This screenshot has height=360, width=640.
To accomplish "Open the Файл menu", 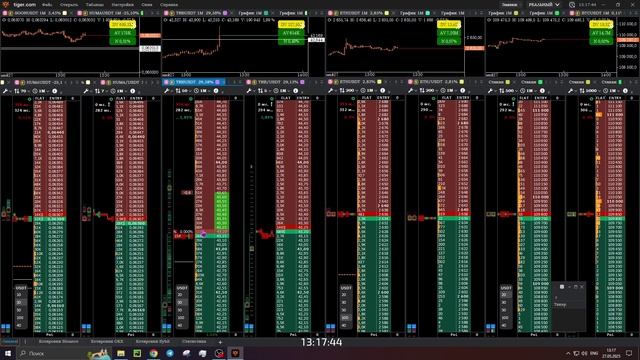I will tap(47, 5).
